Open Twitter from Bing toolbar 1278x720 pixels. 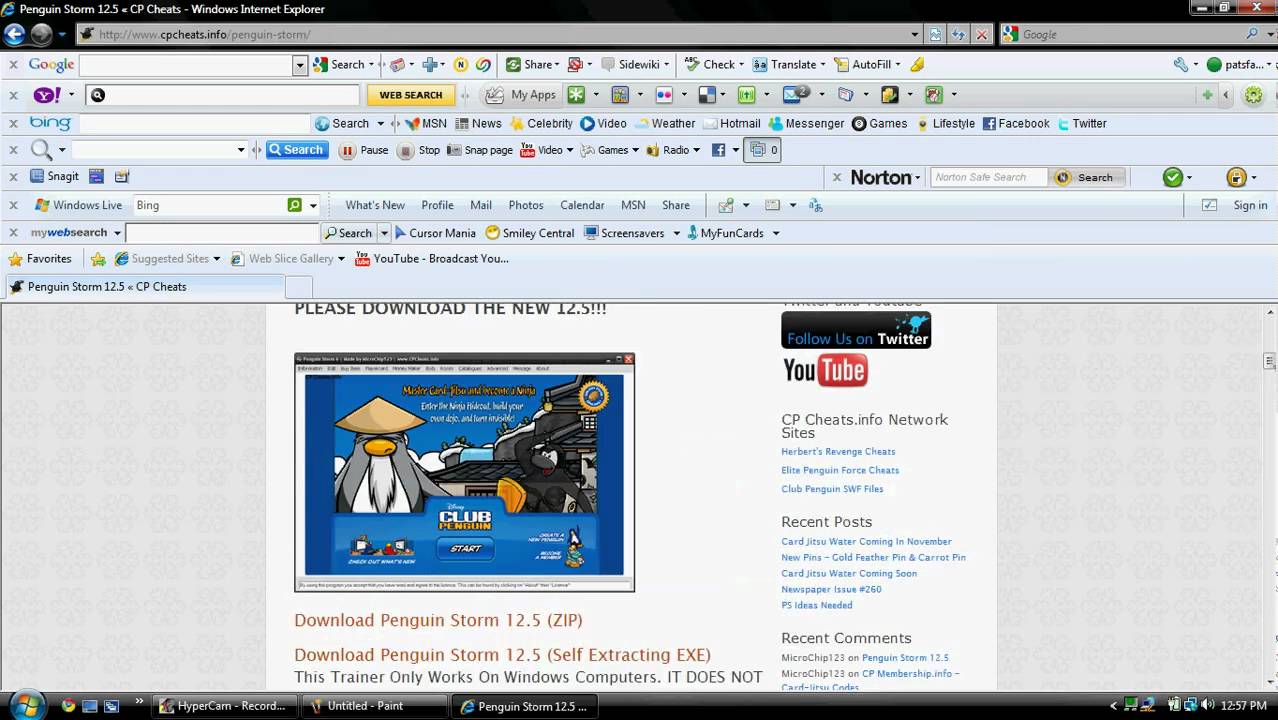pyautogui.click(x=1081, y=123)
